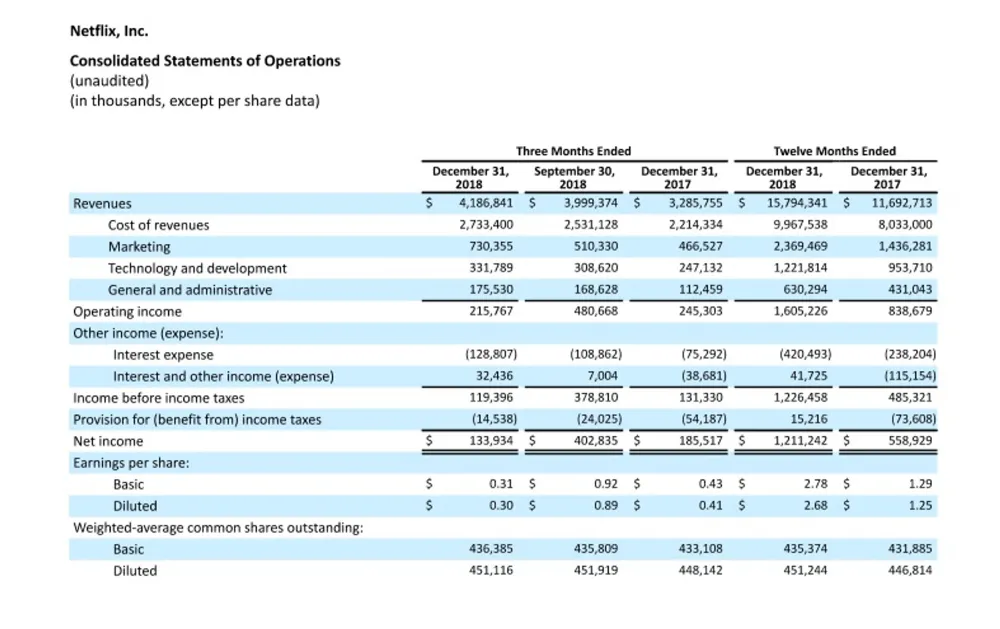
Task: Click 'Income before income taxes' row label
Action: point(158,399)
